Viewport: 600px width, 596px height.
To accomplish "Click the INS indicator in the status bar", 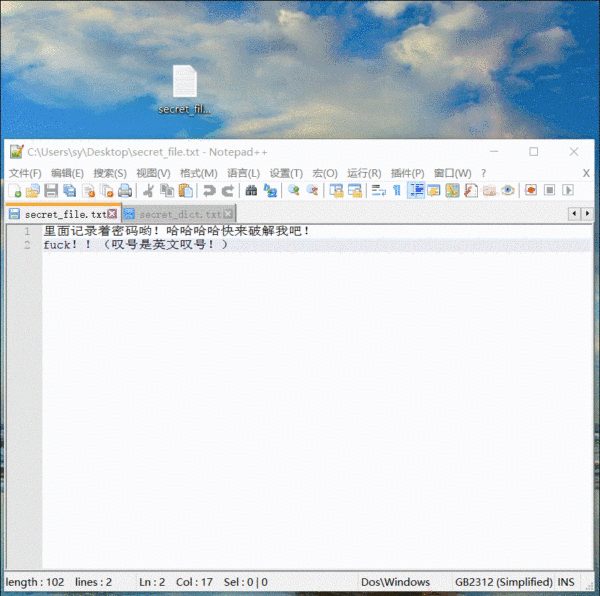I will pyautogui.click(x=566, y=582).
